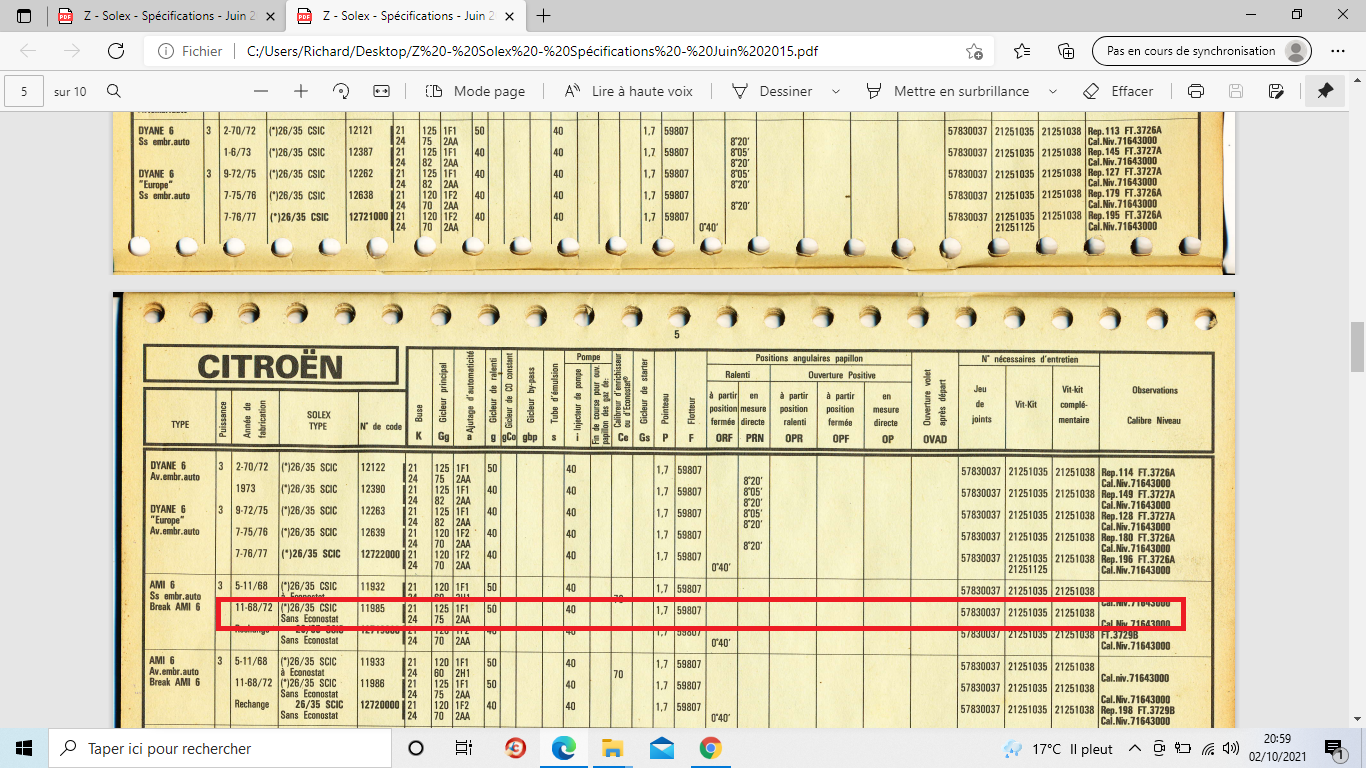Toggle the pin toolbar button

[x=1325, y=91]
